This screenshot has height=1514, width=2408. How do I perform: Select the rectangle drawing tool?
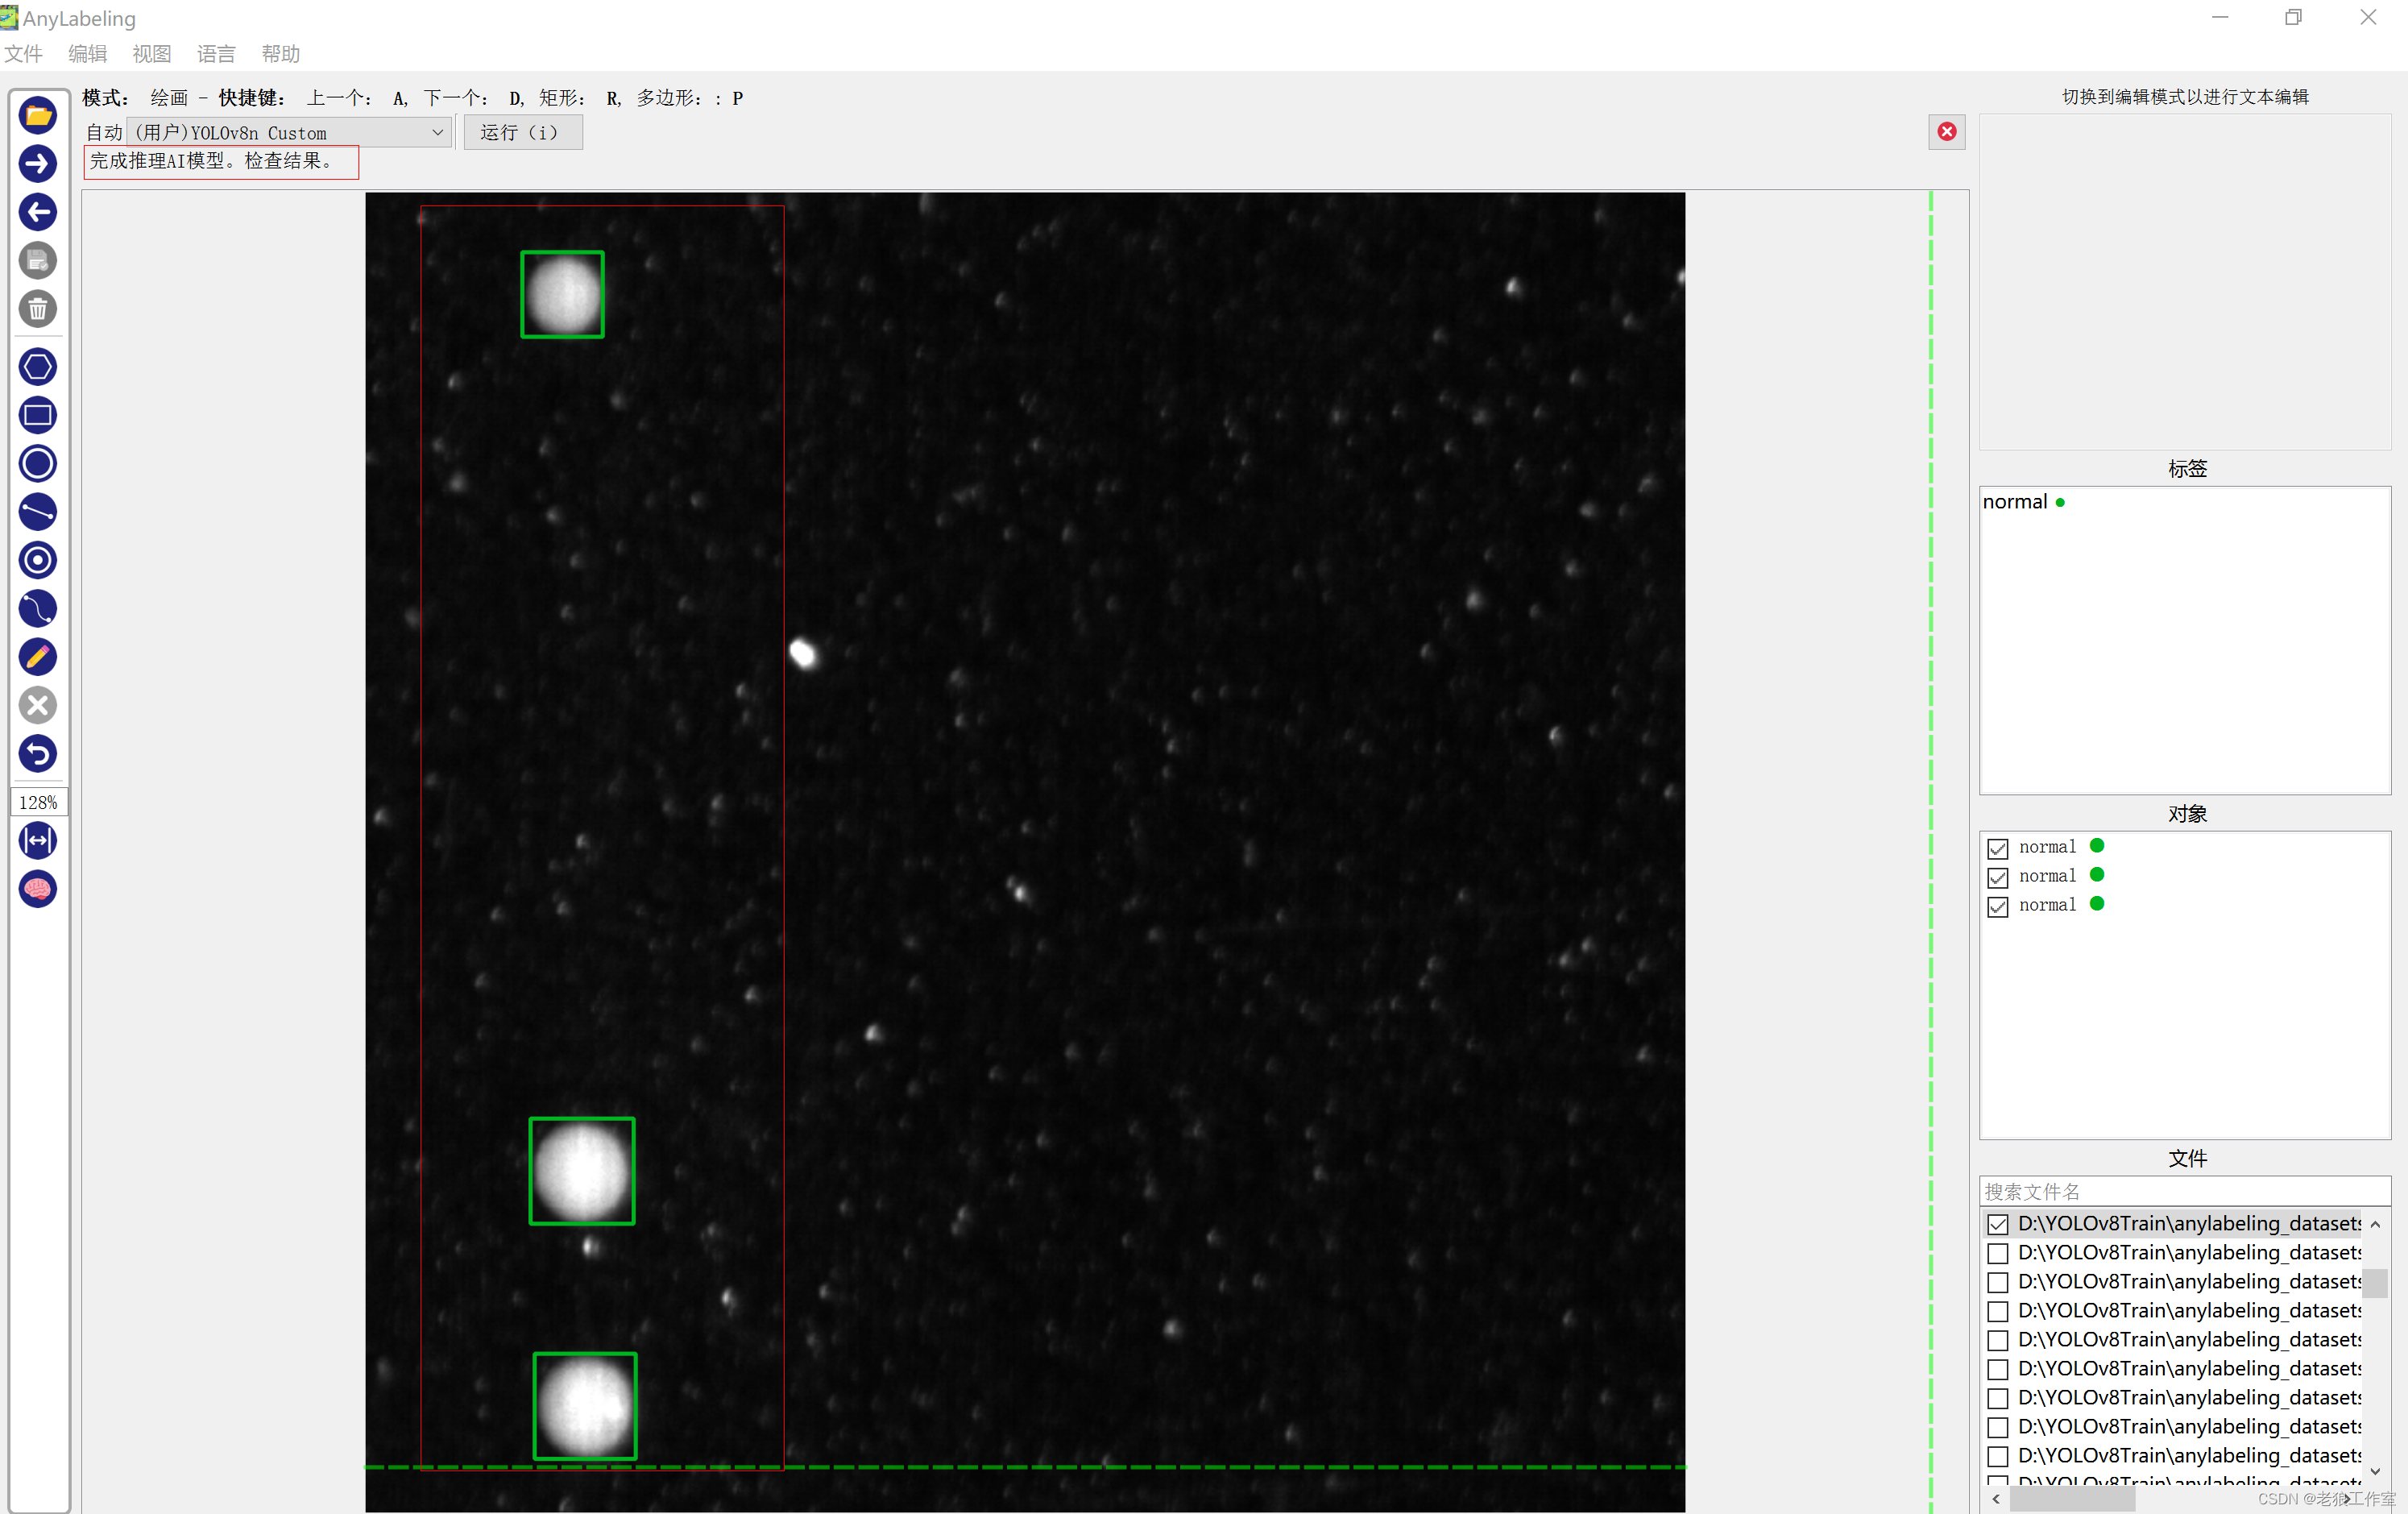tap(38, 415)
